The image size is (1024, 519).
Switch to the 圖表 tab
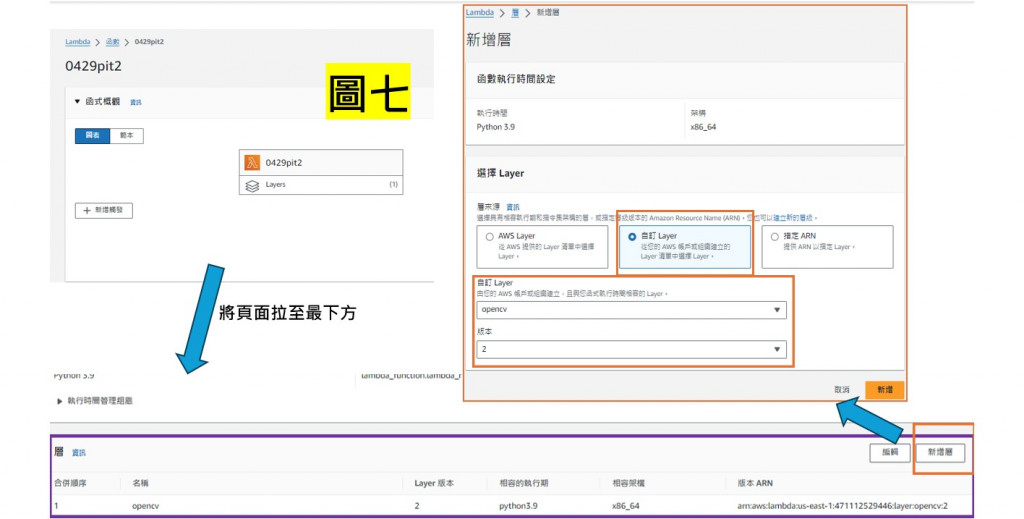pos(92,135)
